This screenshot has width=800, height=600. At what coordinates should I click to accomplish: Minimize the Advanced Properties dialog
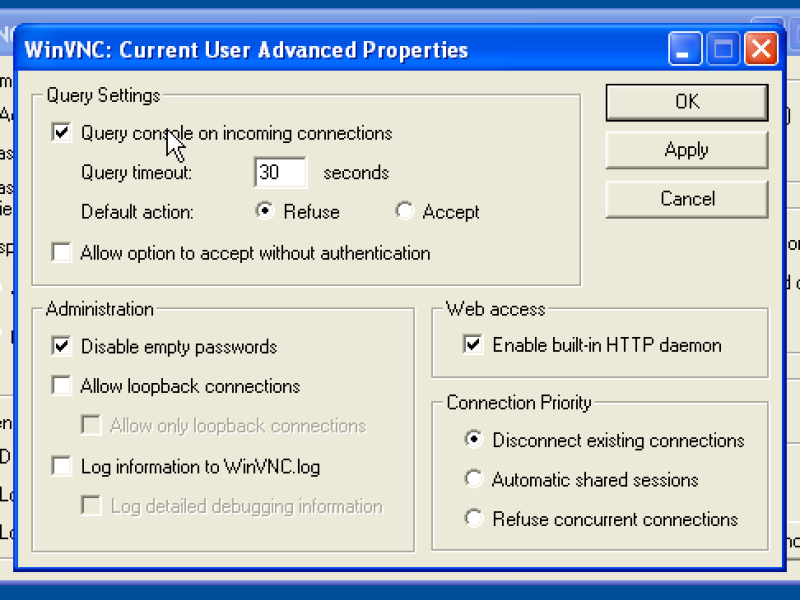[x=685, y=49]
